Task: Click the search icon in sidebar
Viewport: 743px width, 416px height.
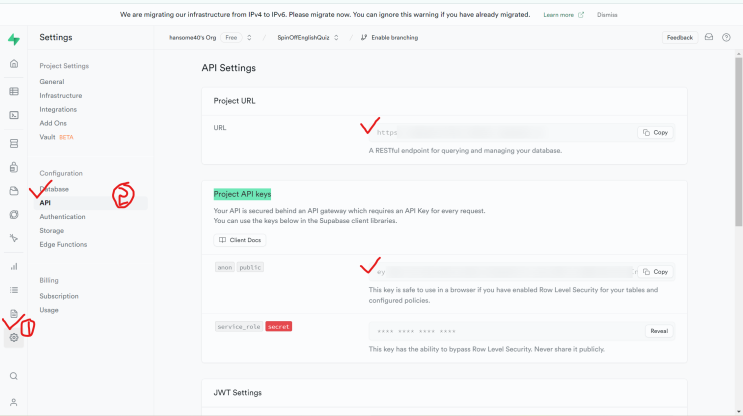Action: [x=14, y=376]
